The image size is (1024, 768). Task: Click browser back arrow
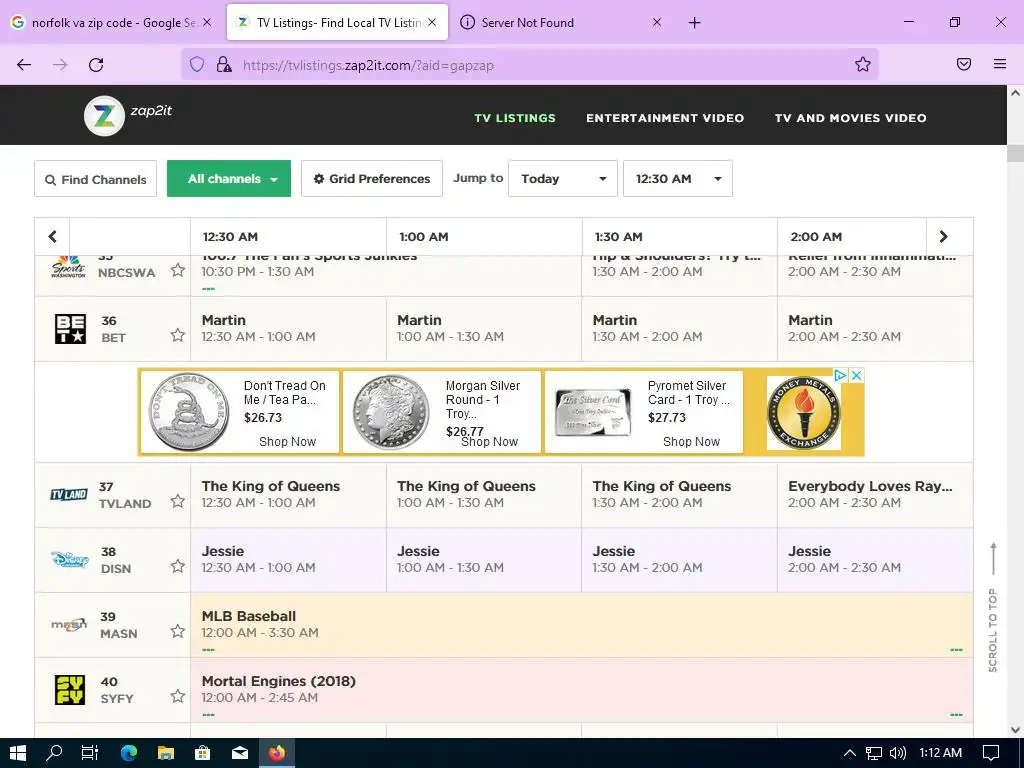(24, 65)
